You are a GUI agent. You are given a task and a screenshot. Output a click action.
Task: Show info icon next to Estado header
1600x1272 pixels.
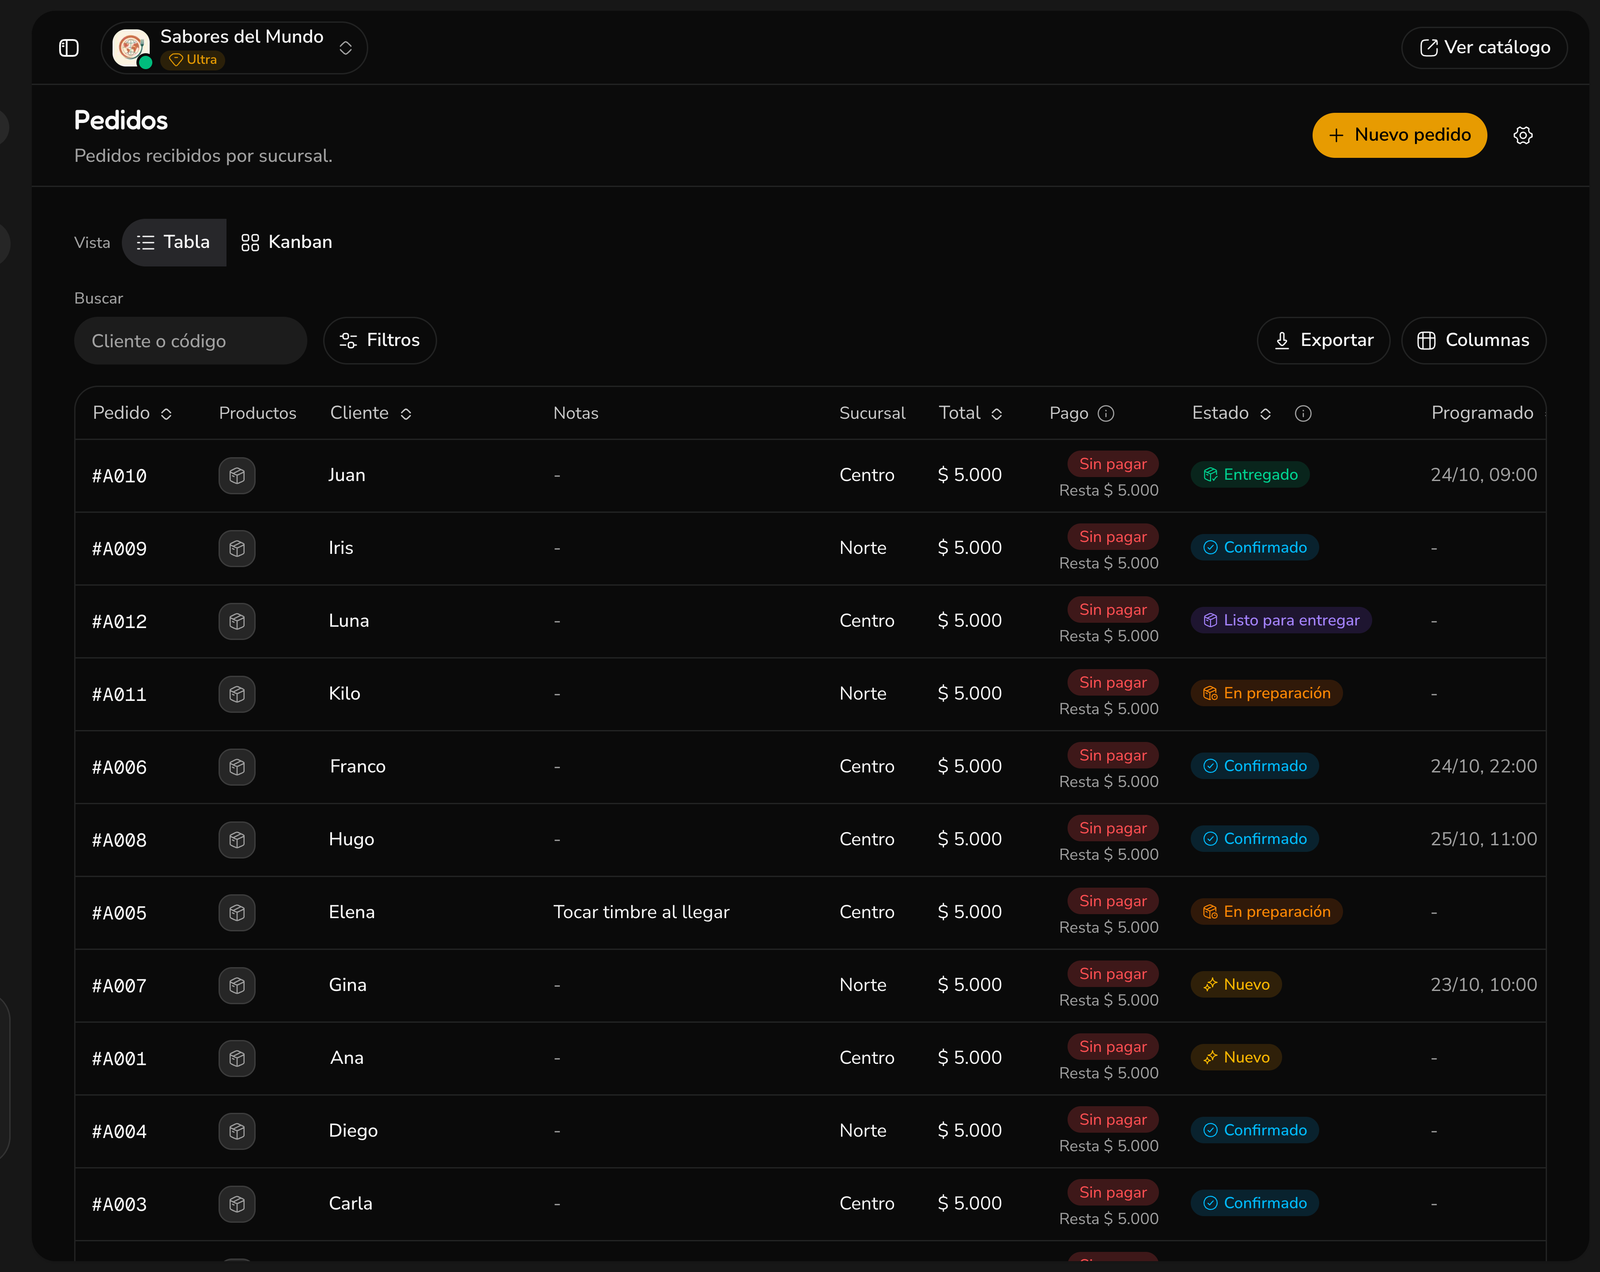(1303, 414)
